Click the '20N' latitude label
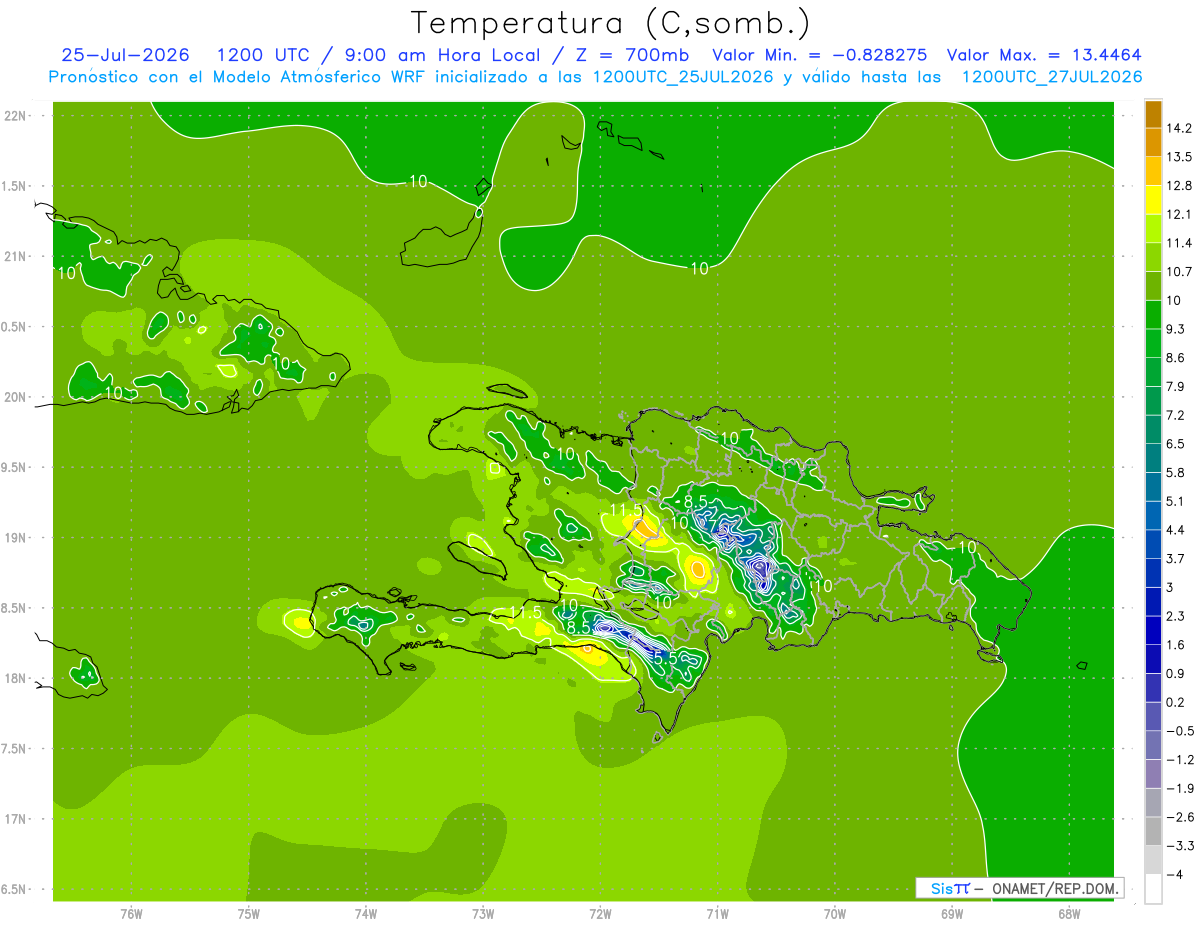 (15, 397)
